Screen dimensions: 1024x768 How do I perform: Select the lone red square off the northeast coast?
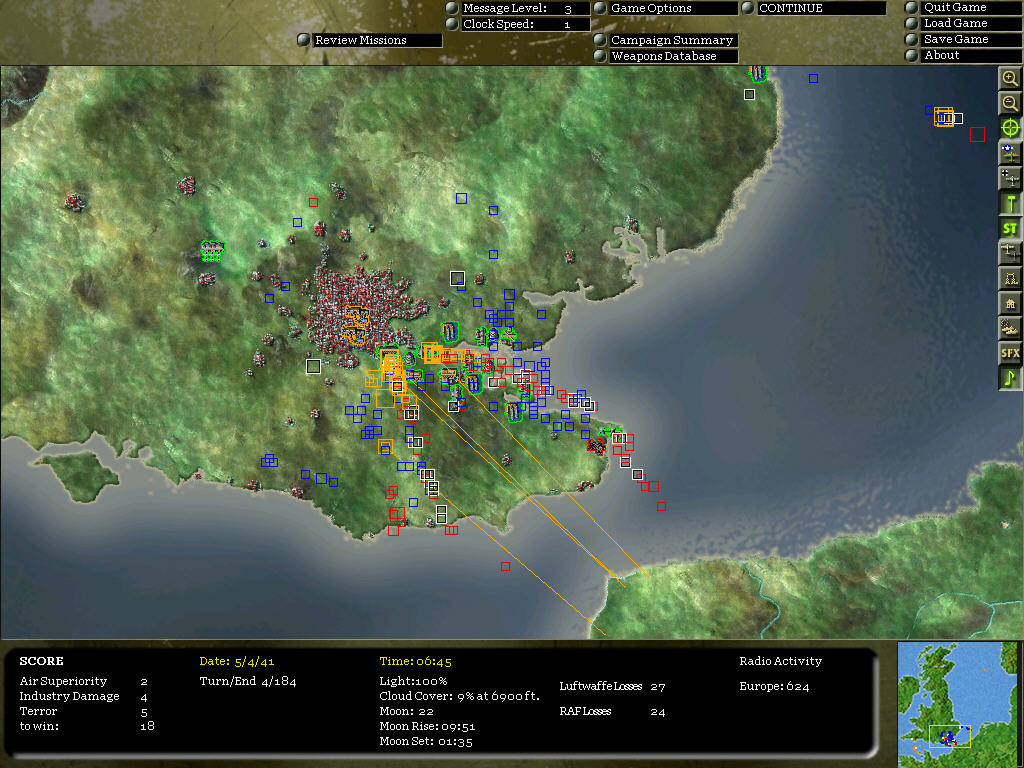coord(977,135)
